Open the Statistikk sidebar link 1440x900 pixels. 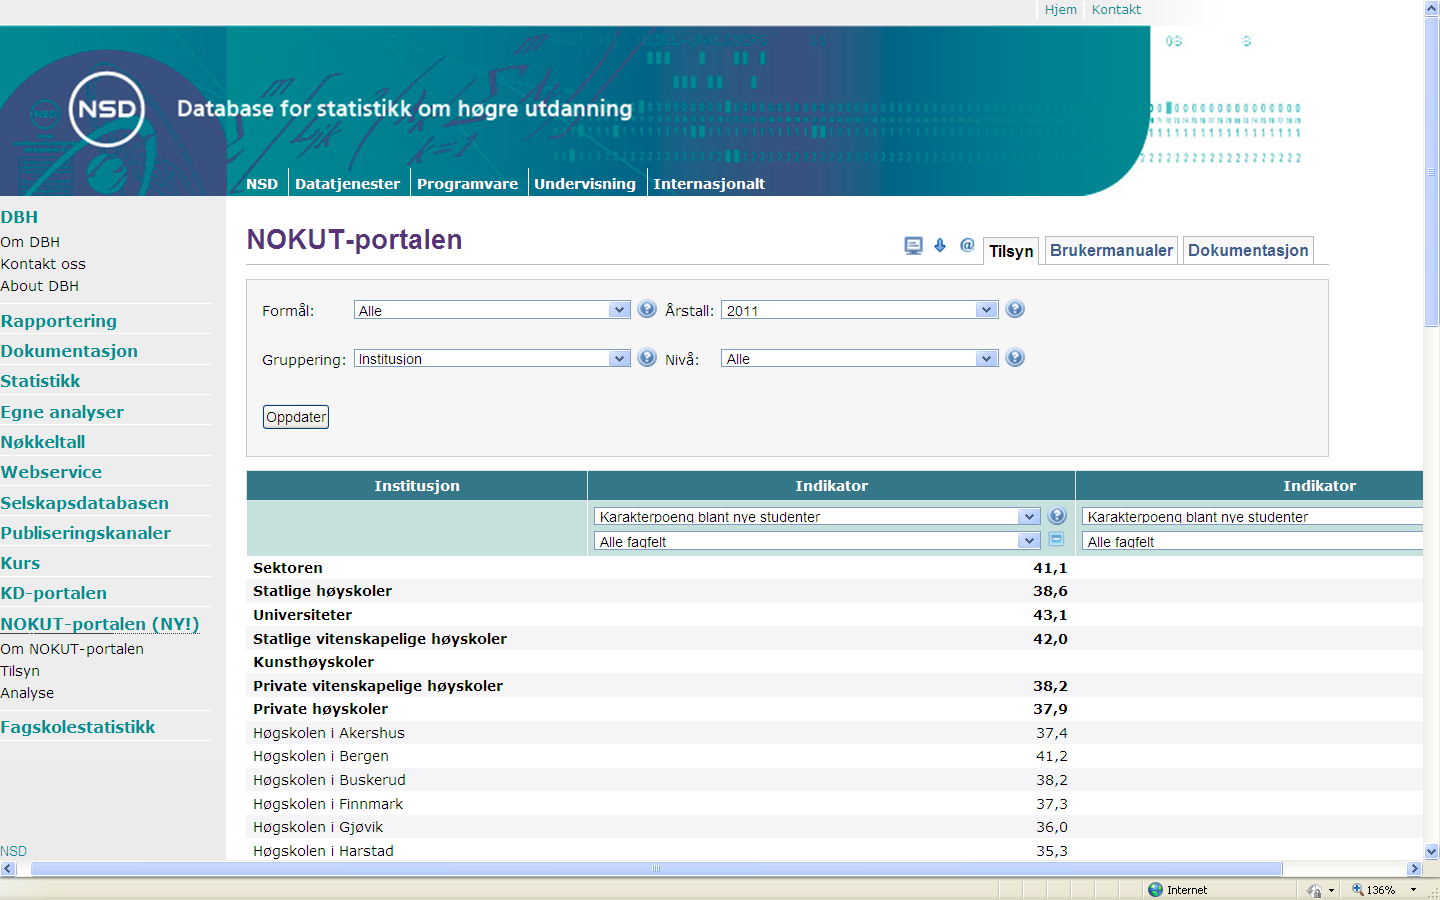(40, 381)
